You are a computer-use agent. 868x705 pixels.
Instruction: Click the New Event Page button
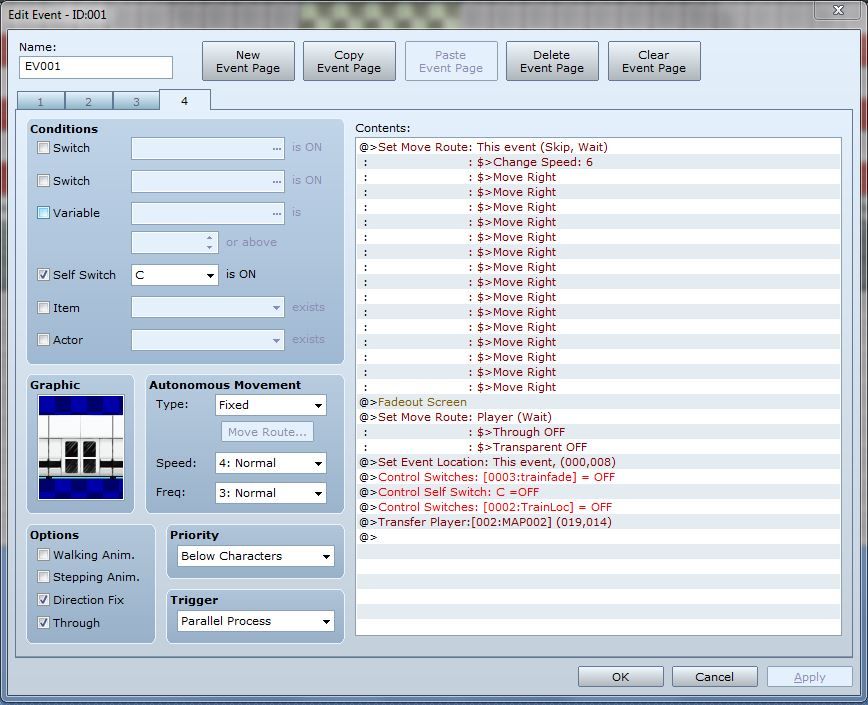click(248, 61)
